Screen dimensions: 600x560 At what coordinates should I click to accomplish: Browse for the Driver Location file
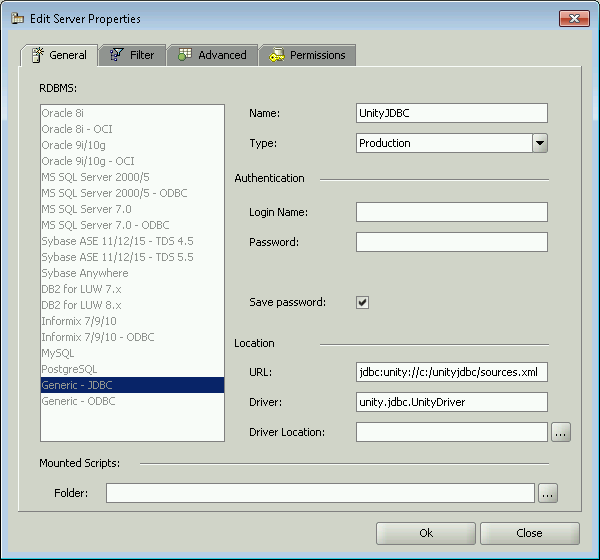point(561,432)
